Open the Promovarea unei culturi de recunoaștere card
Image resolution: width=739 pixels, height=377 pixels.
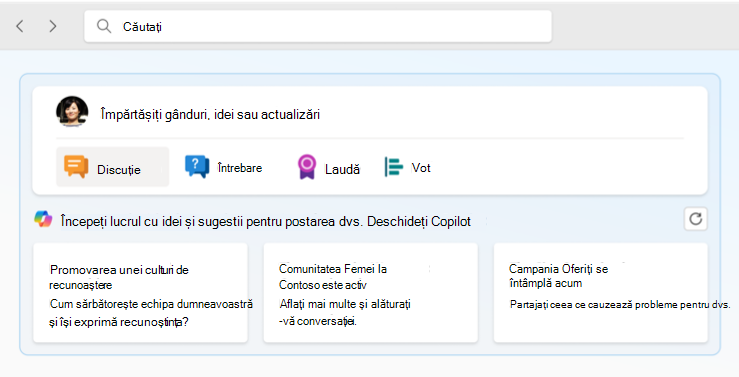tap(140, 293)
